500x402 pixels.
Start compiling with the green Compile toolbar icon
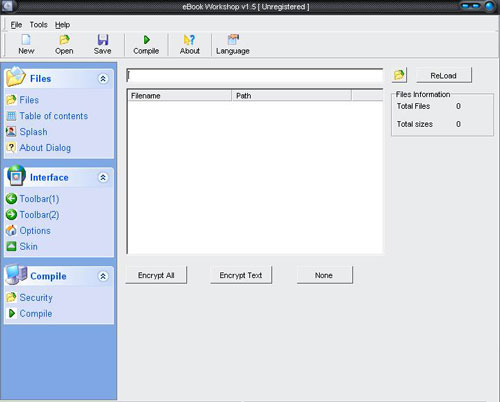pyautogui.click(x=146, y=40)
